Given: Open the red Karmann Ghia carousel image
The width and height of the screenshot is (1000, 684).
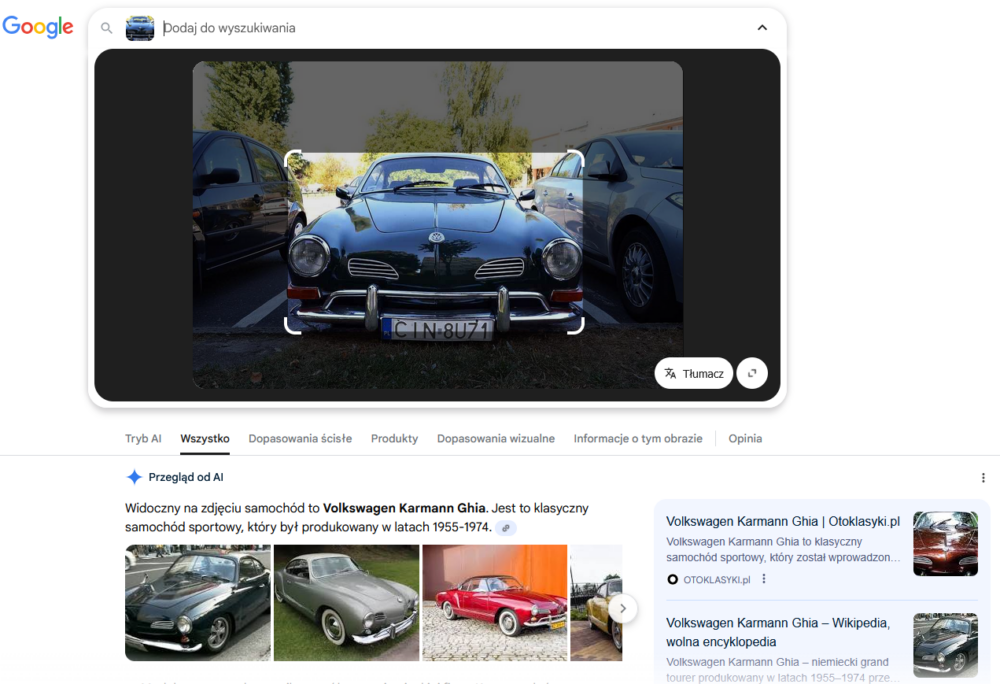Looking at the screenshot, I should 494,602.
